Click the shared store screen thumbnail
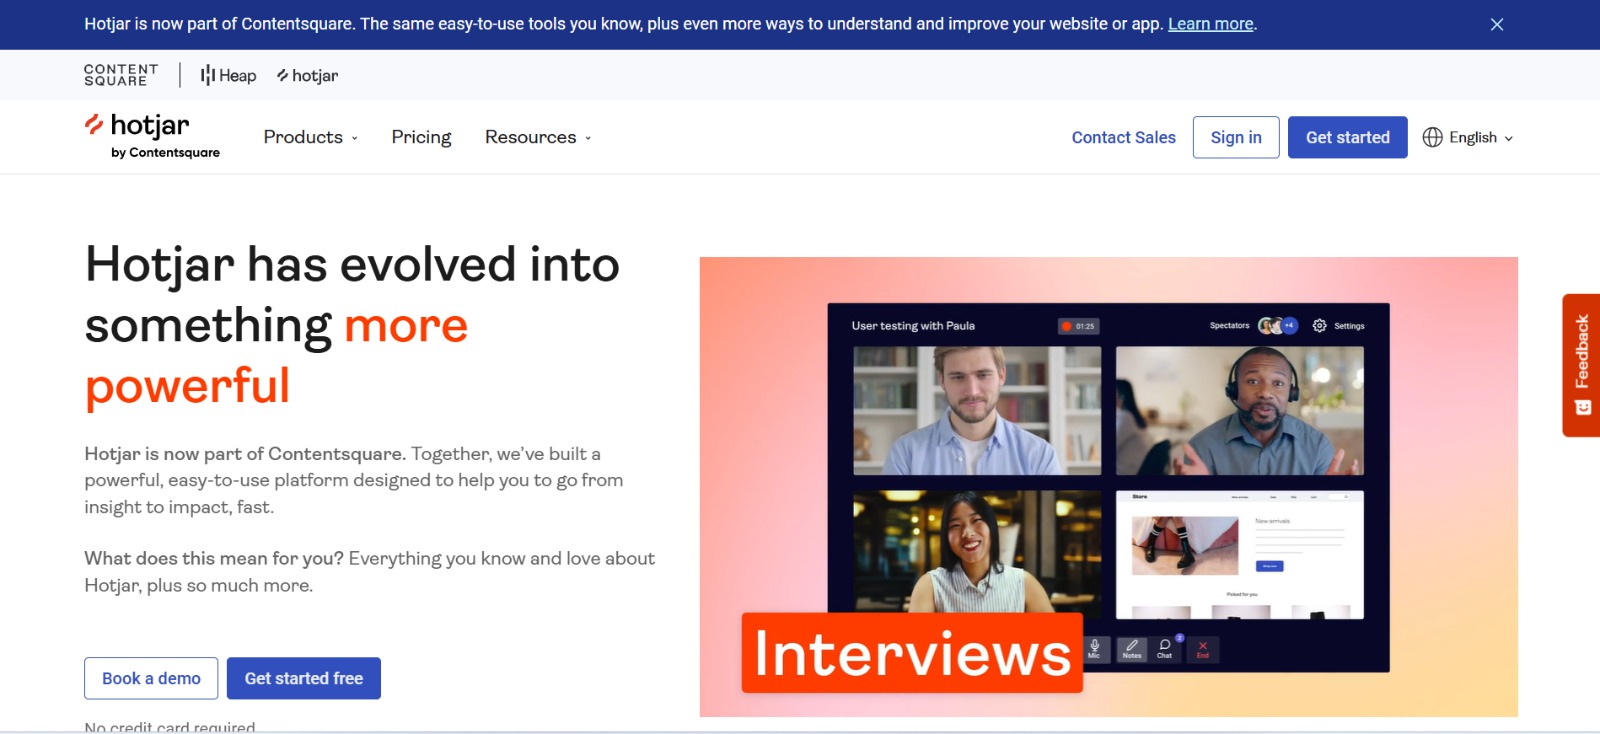 (x=1240, y=555)
